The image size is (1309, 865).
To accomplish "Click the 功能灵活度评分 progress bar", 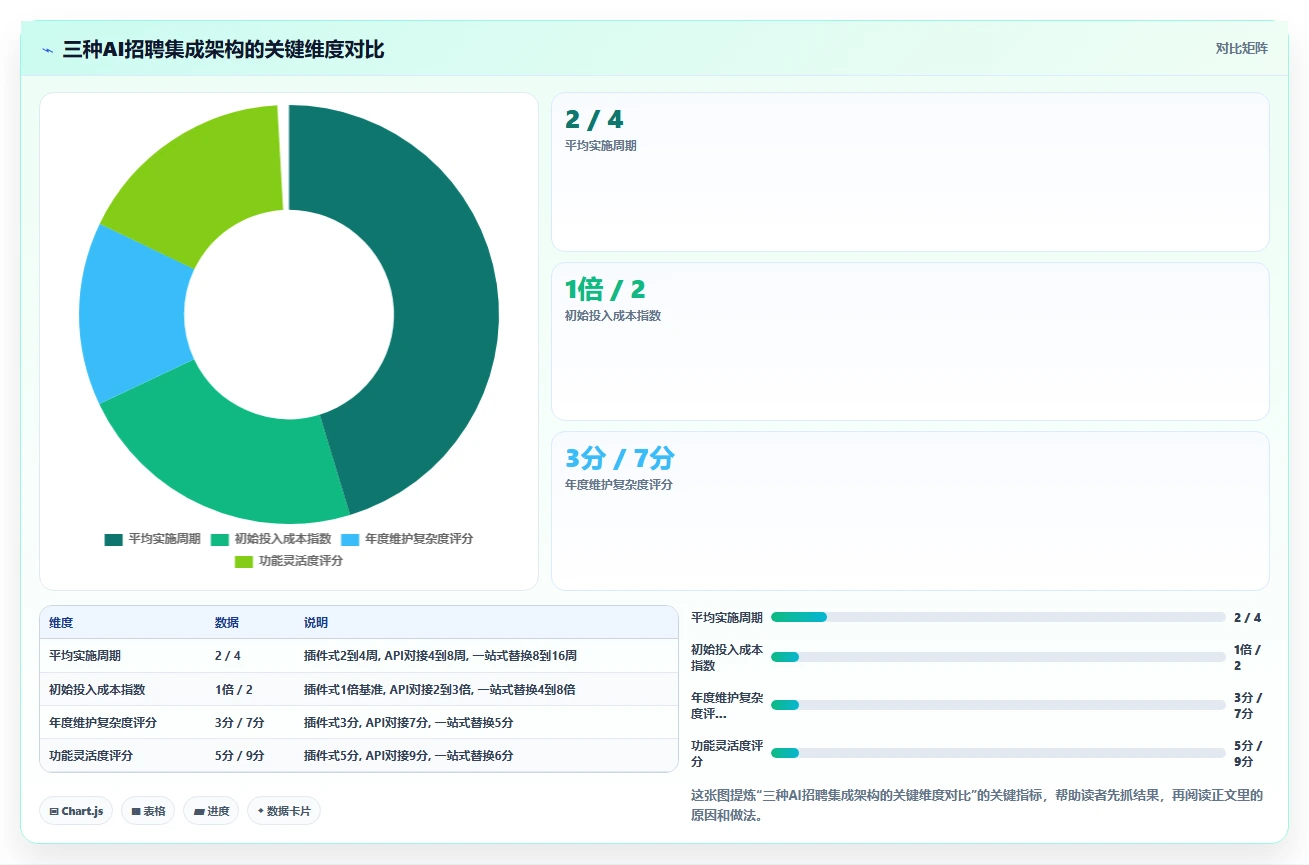I will coord(998,753).
